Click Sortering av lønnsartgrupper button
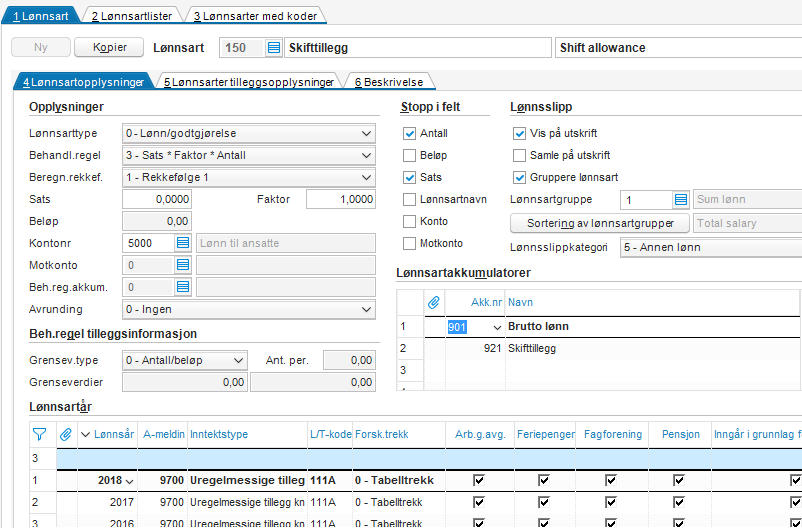This screenshot has height=528, width=802. pyautogui.click(x=600, y=224)
